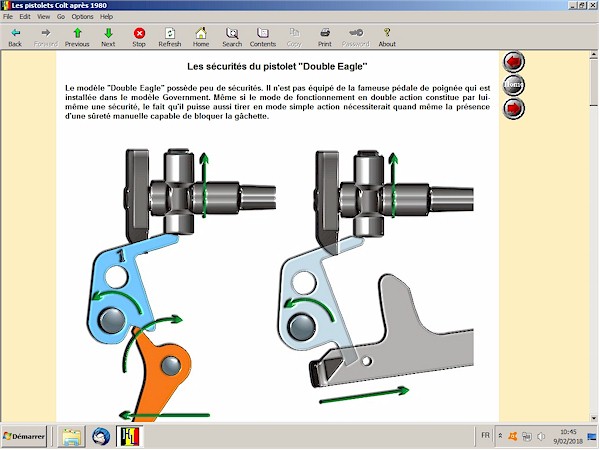This screenshot has width=600, height=450.
Task: Go to the Previous topic
Action: pos(77,37)
